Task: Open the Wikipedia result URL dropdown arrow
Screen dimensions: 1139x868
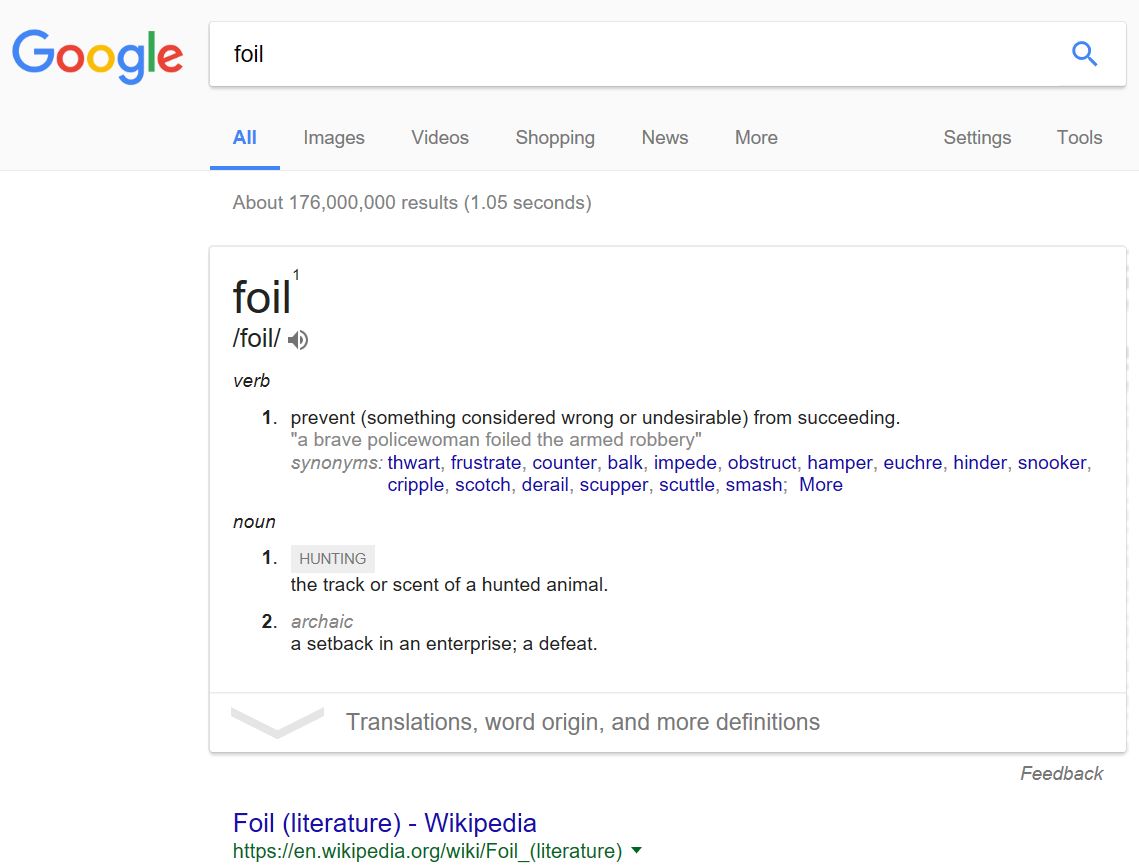Action: click(x=637, y=850)
